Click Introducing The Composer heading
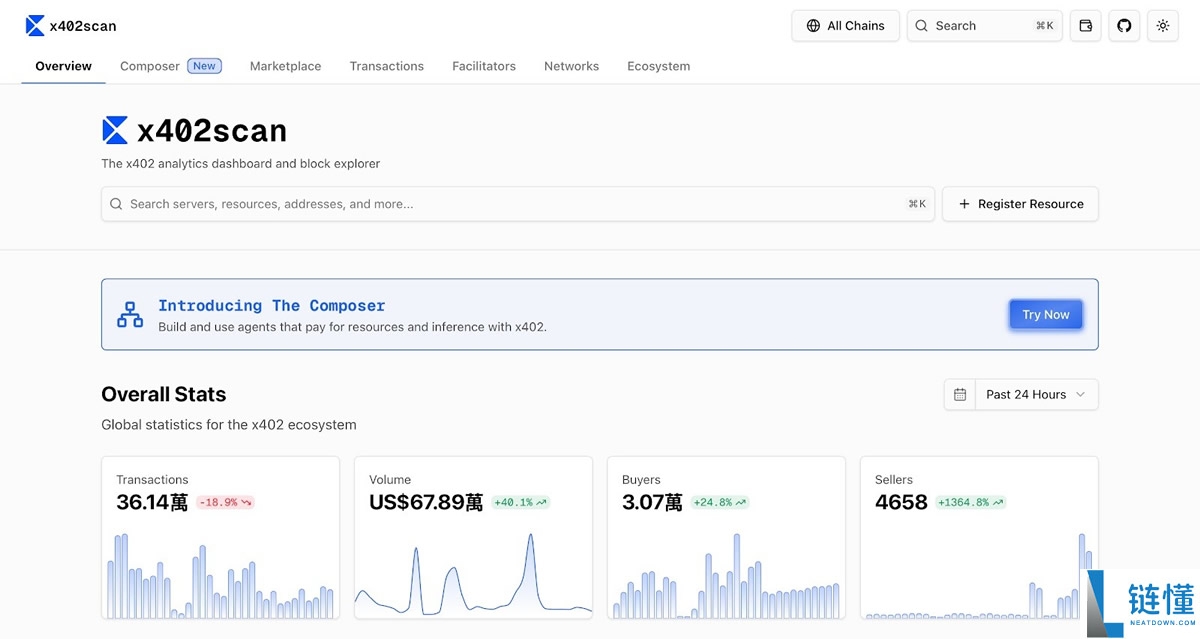The image size is (1200, 639). [x=271, y=306]
